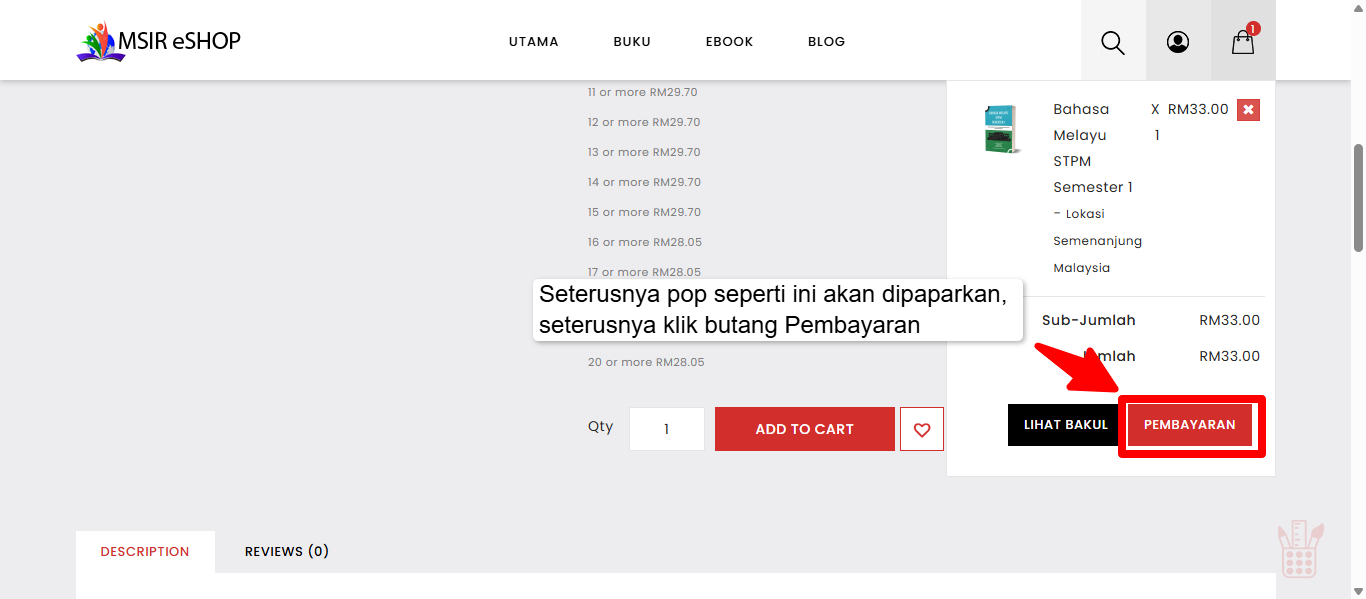Go to UTAMA menu
1366x599 pixels.
point(534,42)
